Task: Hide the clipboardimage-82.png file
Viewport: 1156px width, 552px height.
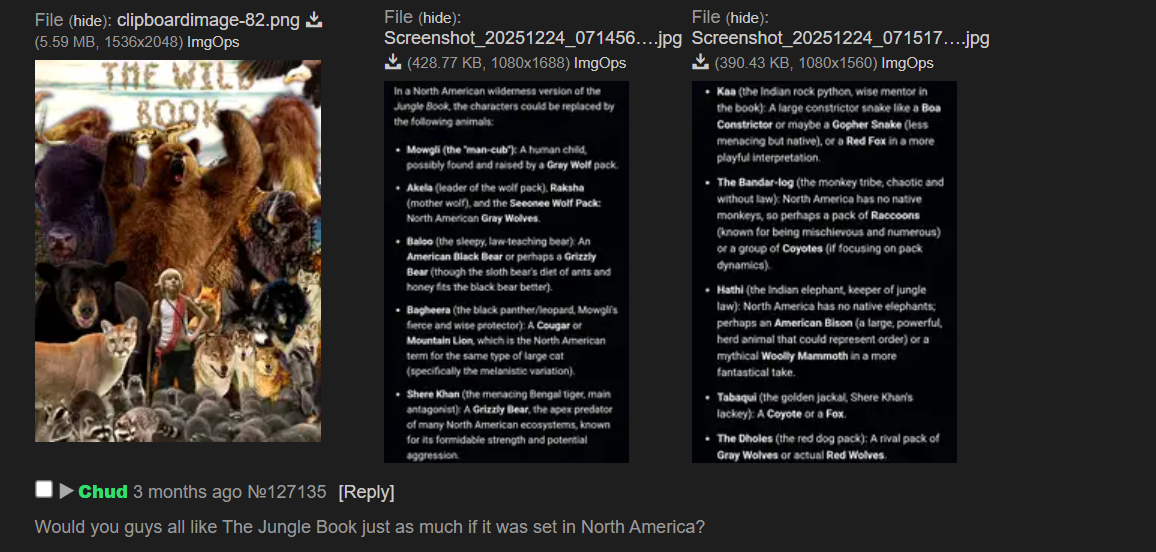Action: (91, 21)
